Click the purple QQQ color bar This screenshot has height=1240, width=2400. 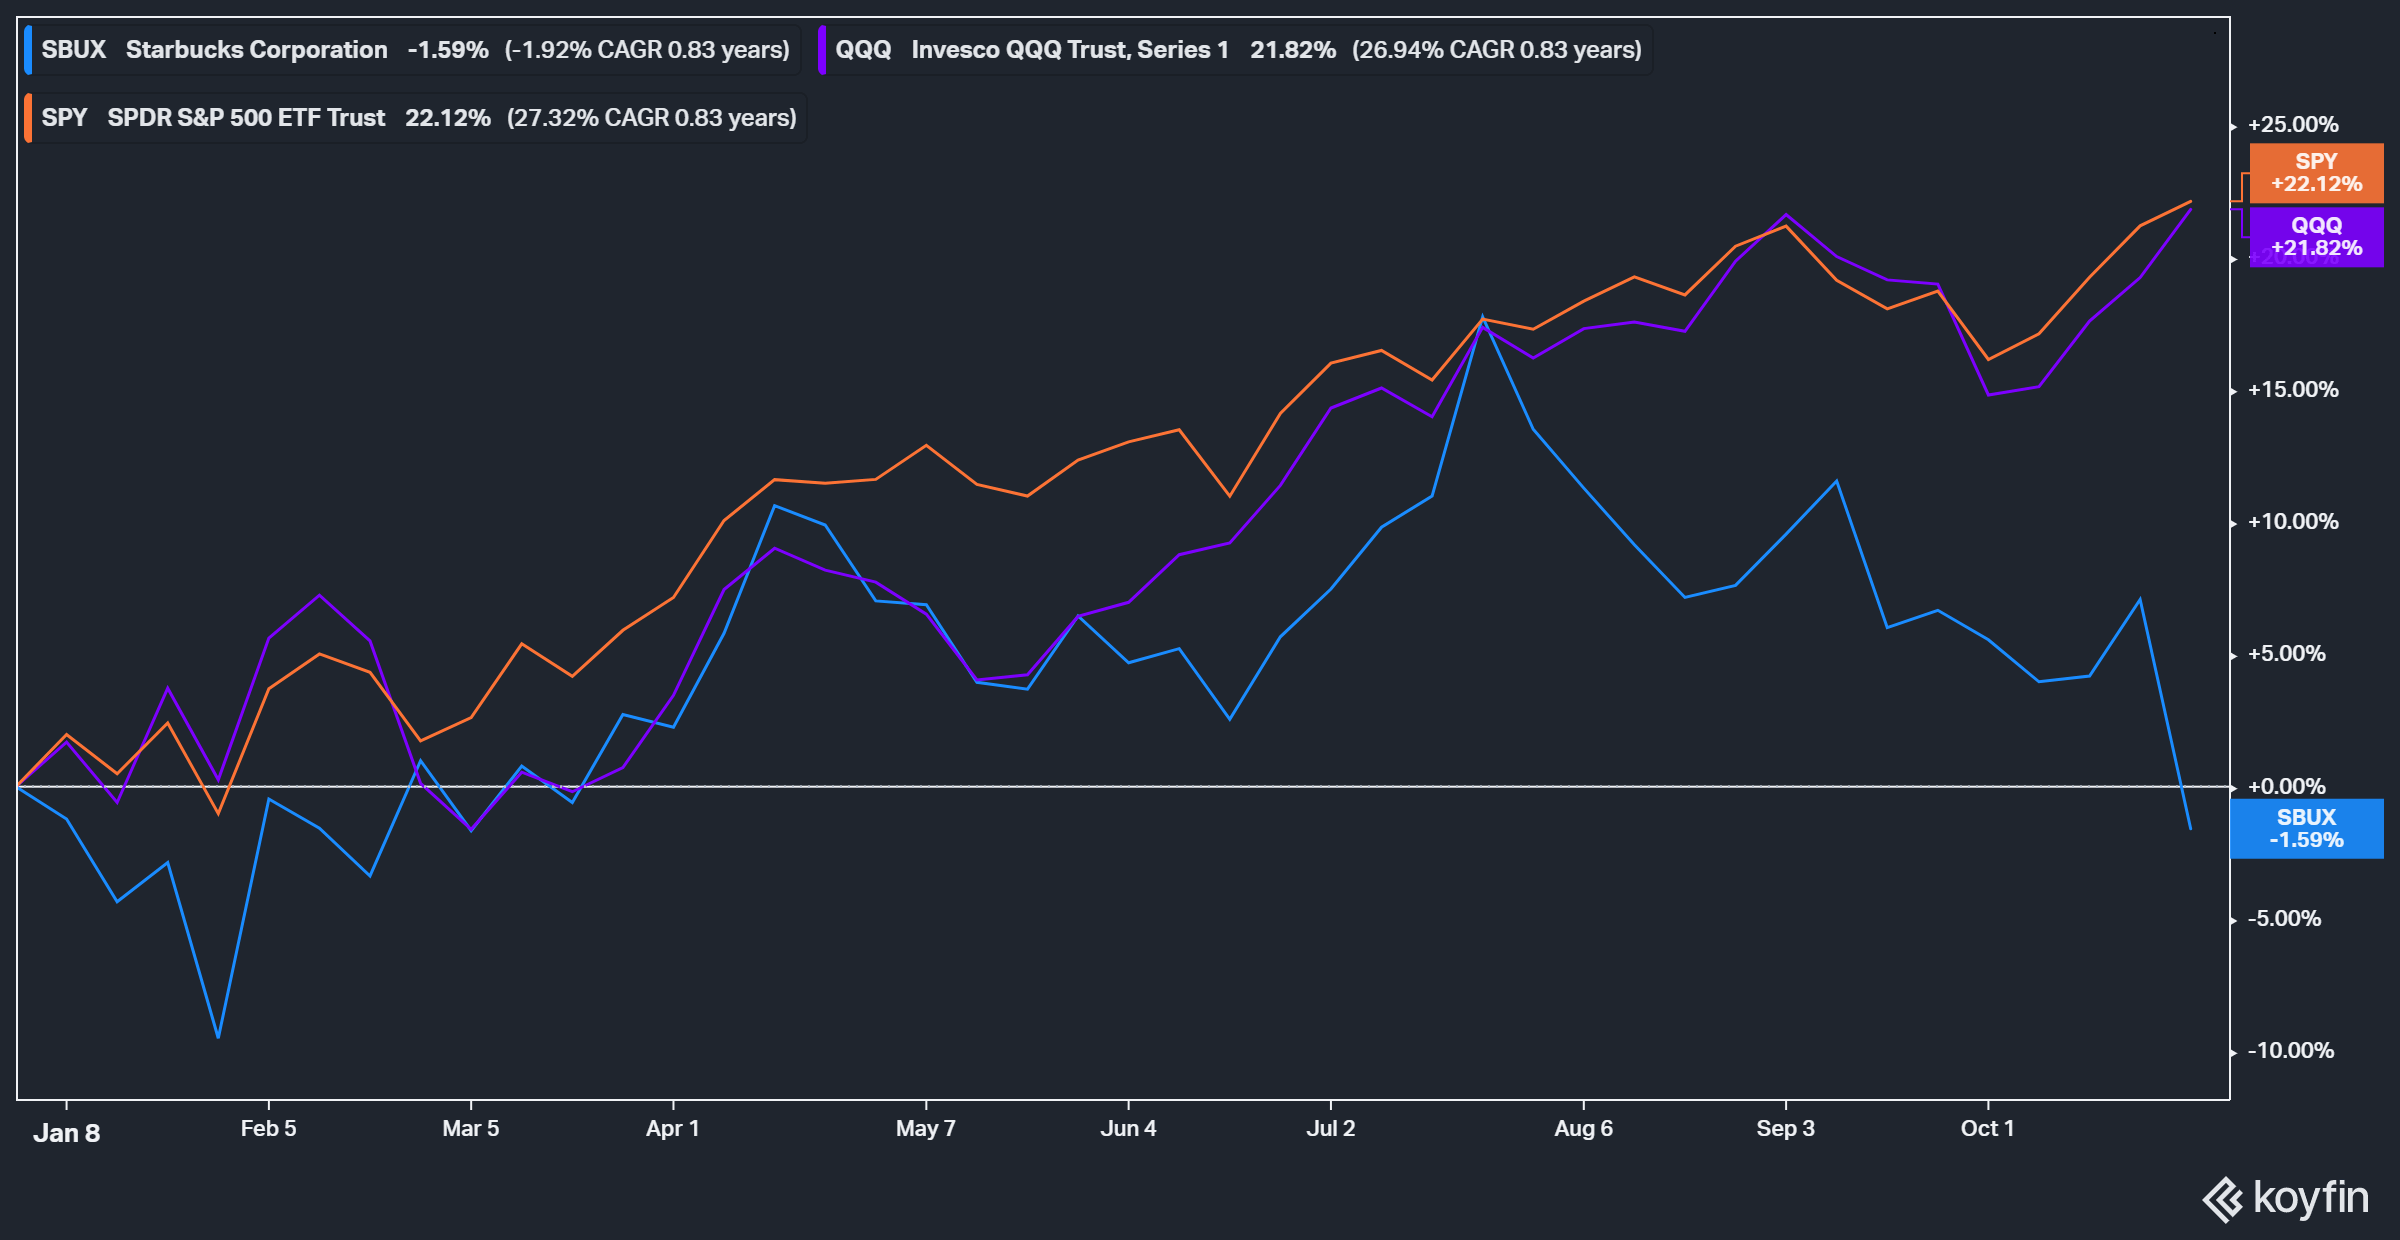point(822,50)
